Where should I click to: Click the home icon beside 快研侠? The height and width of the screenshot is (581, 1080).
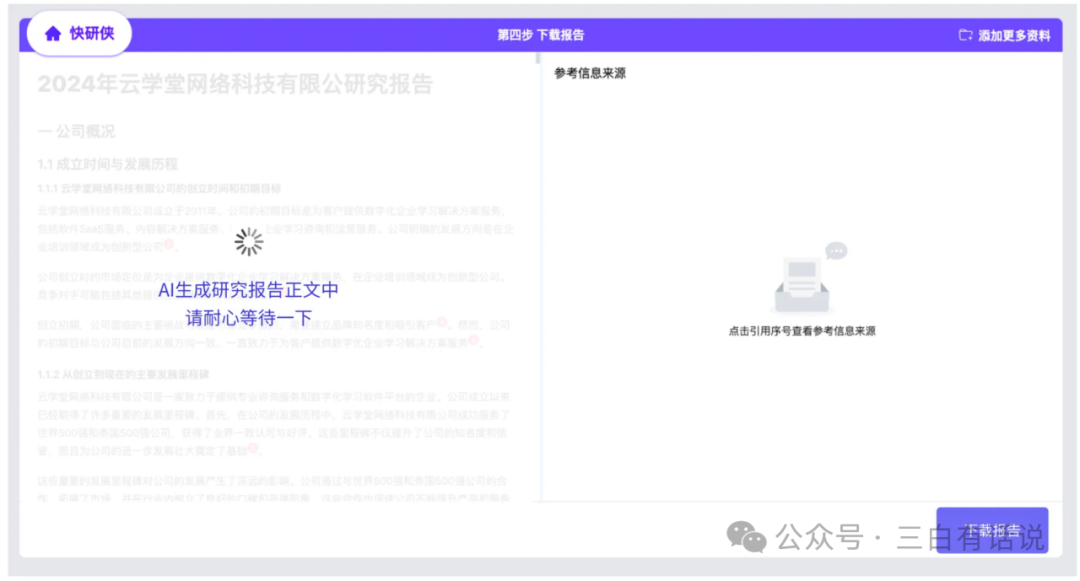53,34
